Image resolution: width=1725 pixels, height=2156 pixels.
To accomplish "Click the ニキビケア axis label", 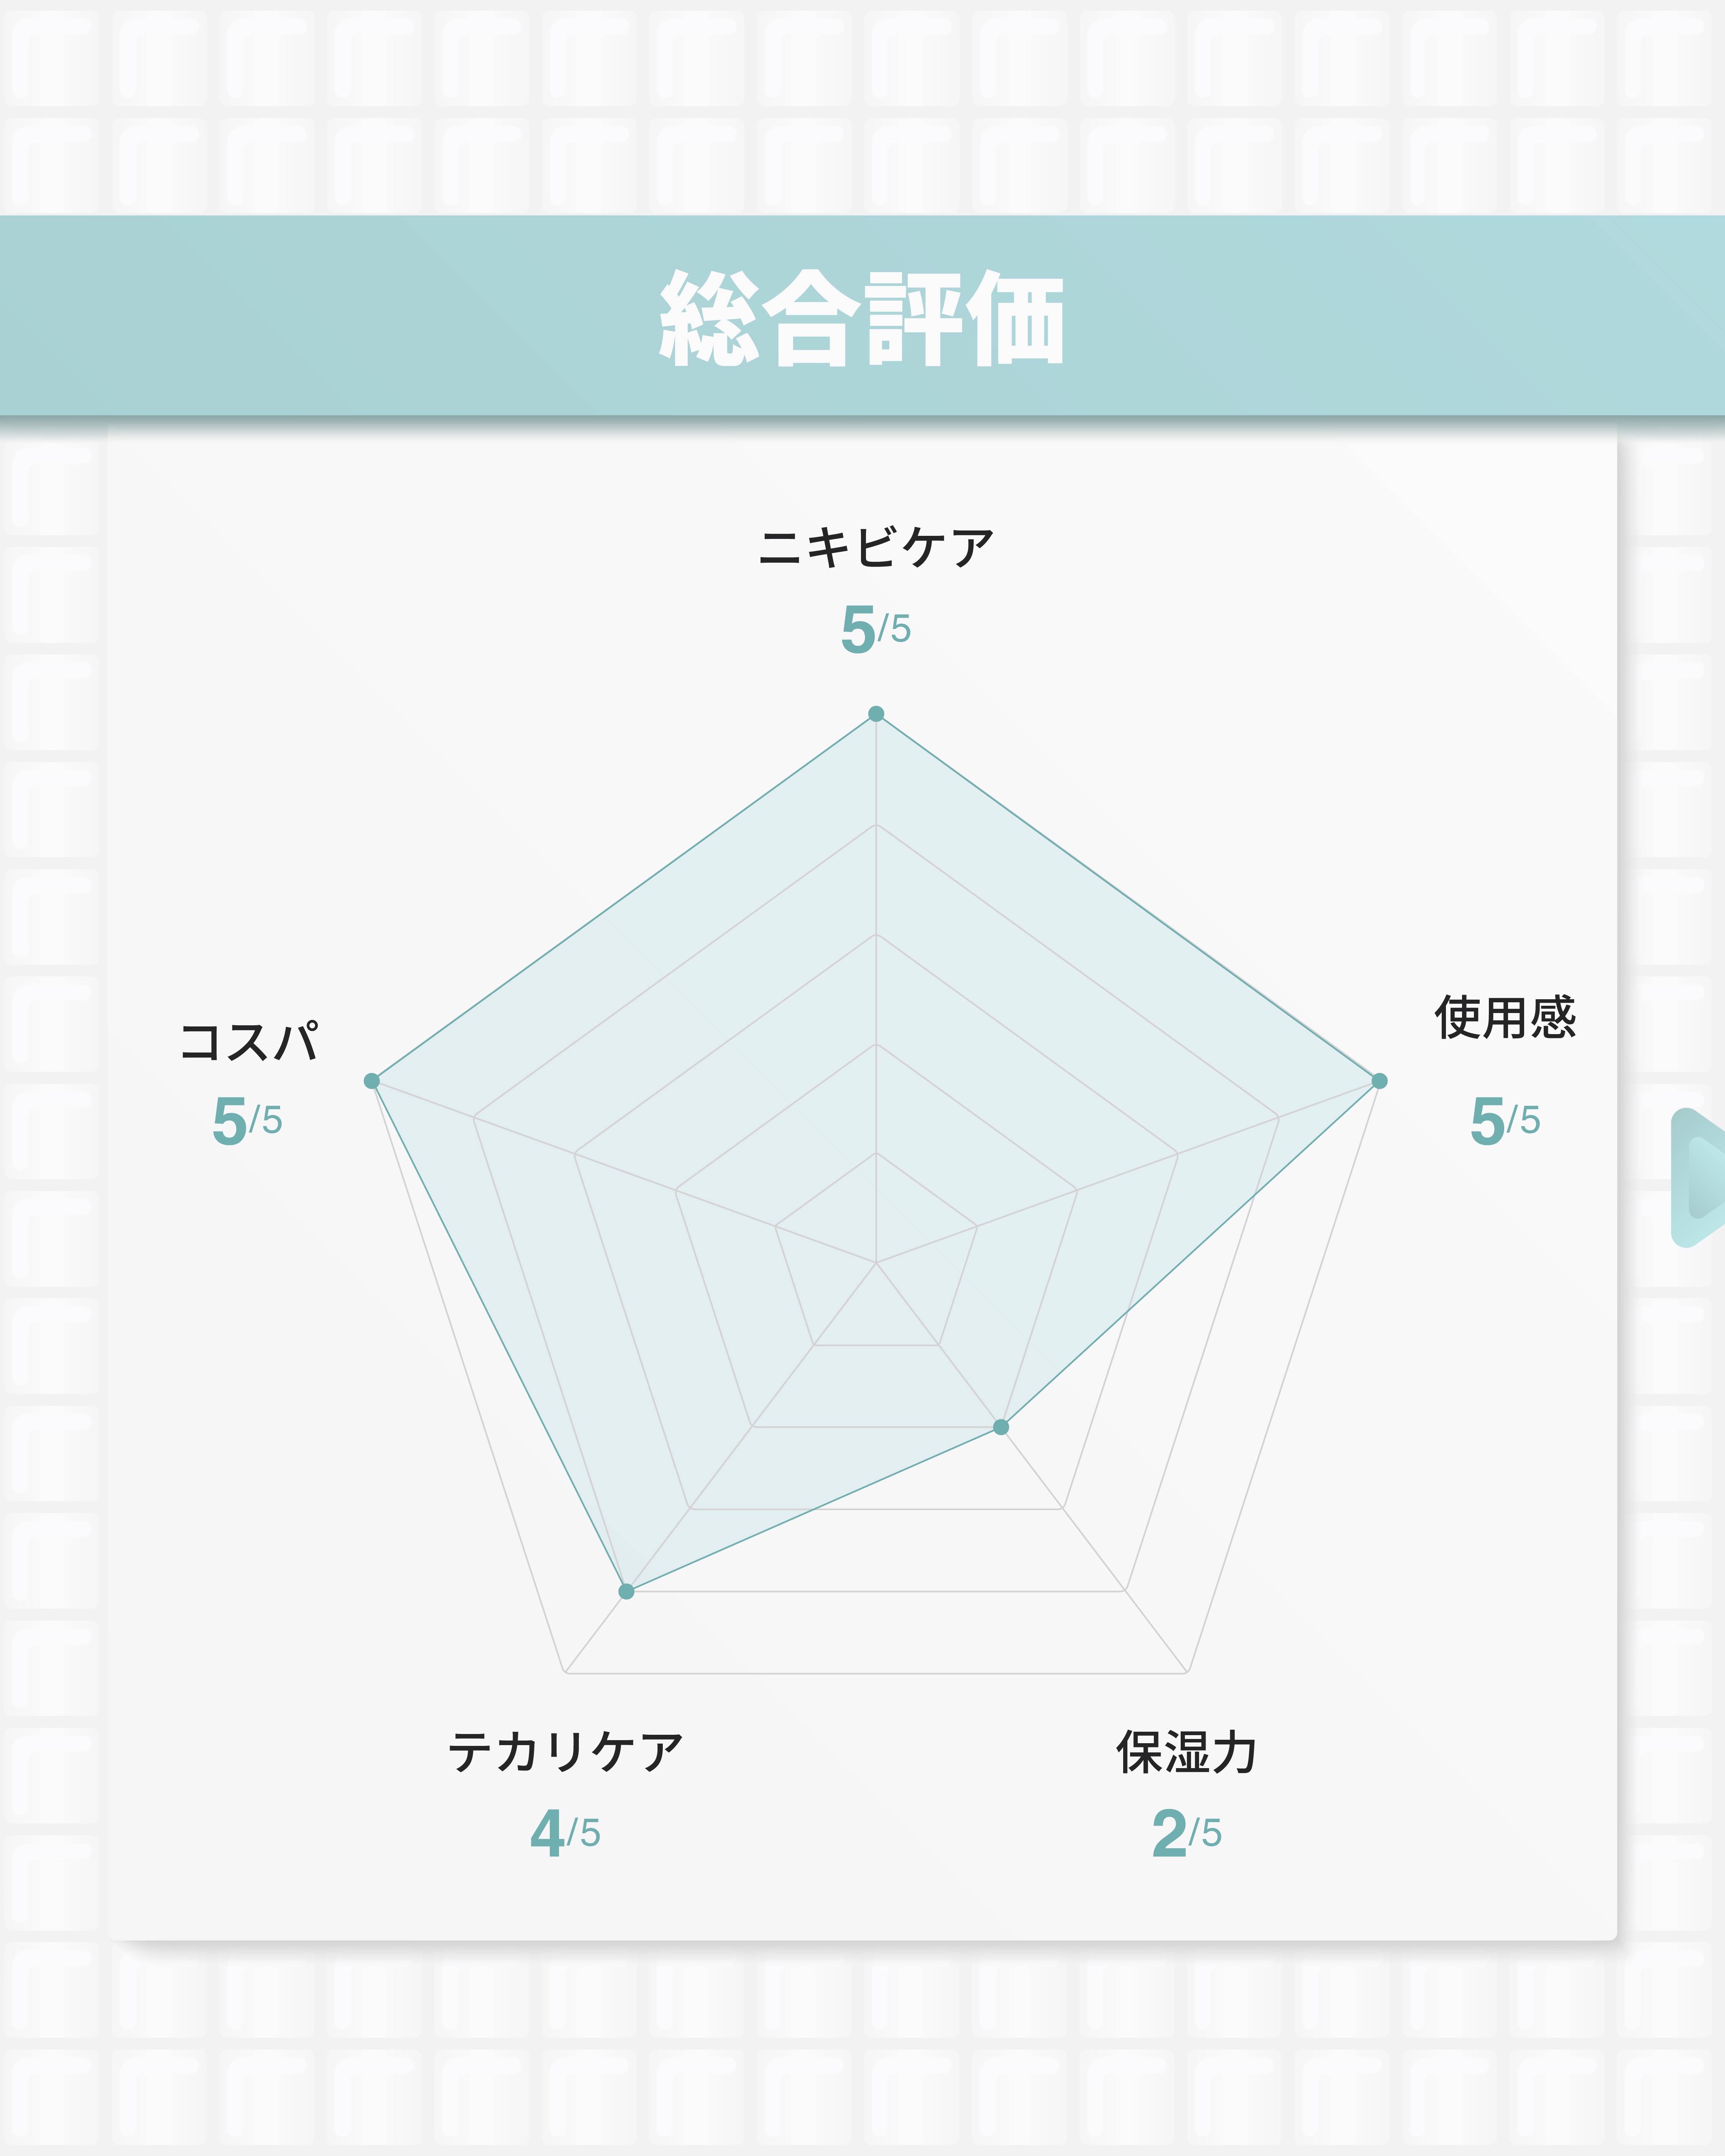I will click(x=876, y=548).
